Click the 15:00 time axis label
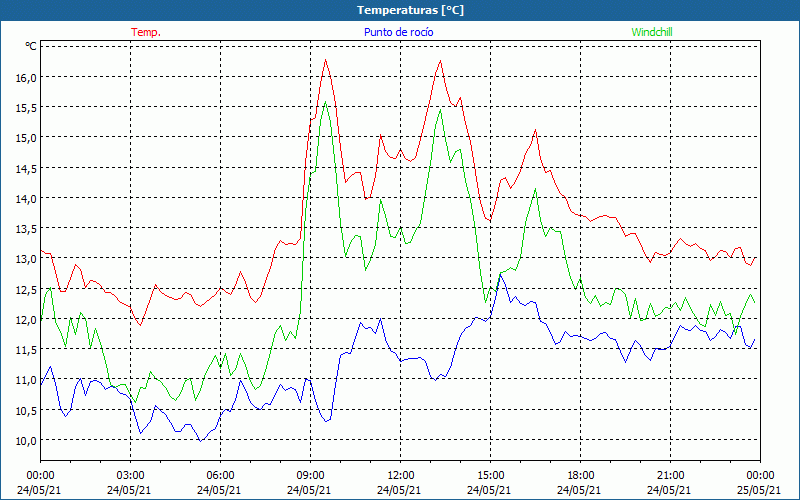Image resolution: width=800 pixels, height=500 pixels. point(490,476)
